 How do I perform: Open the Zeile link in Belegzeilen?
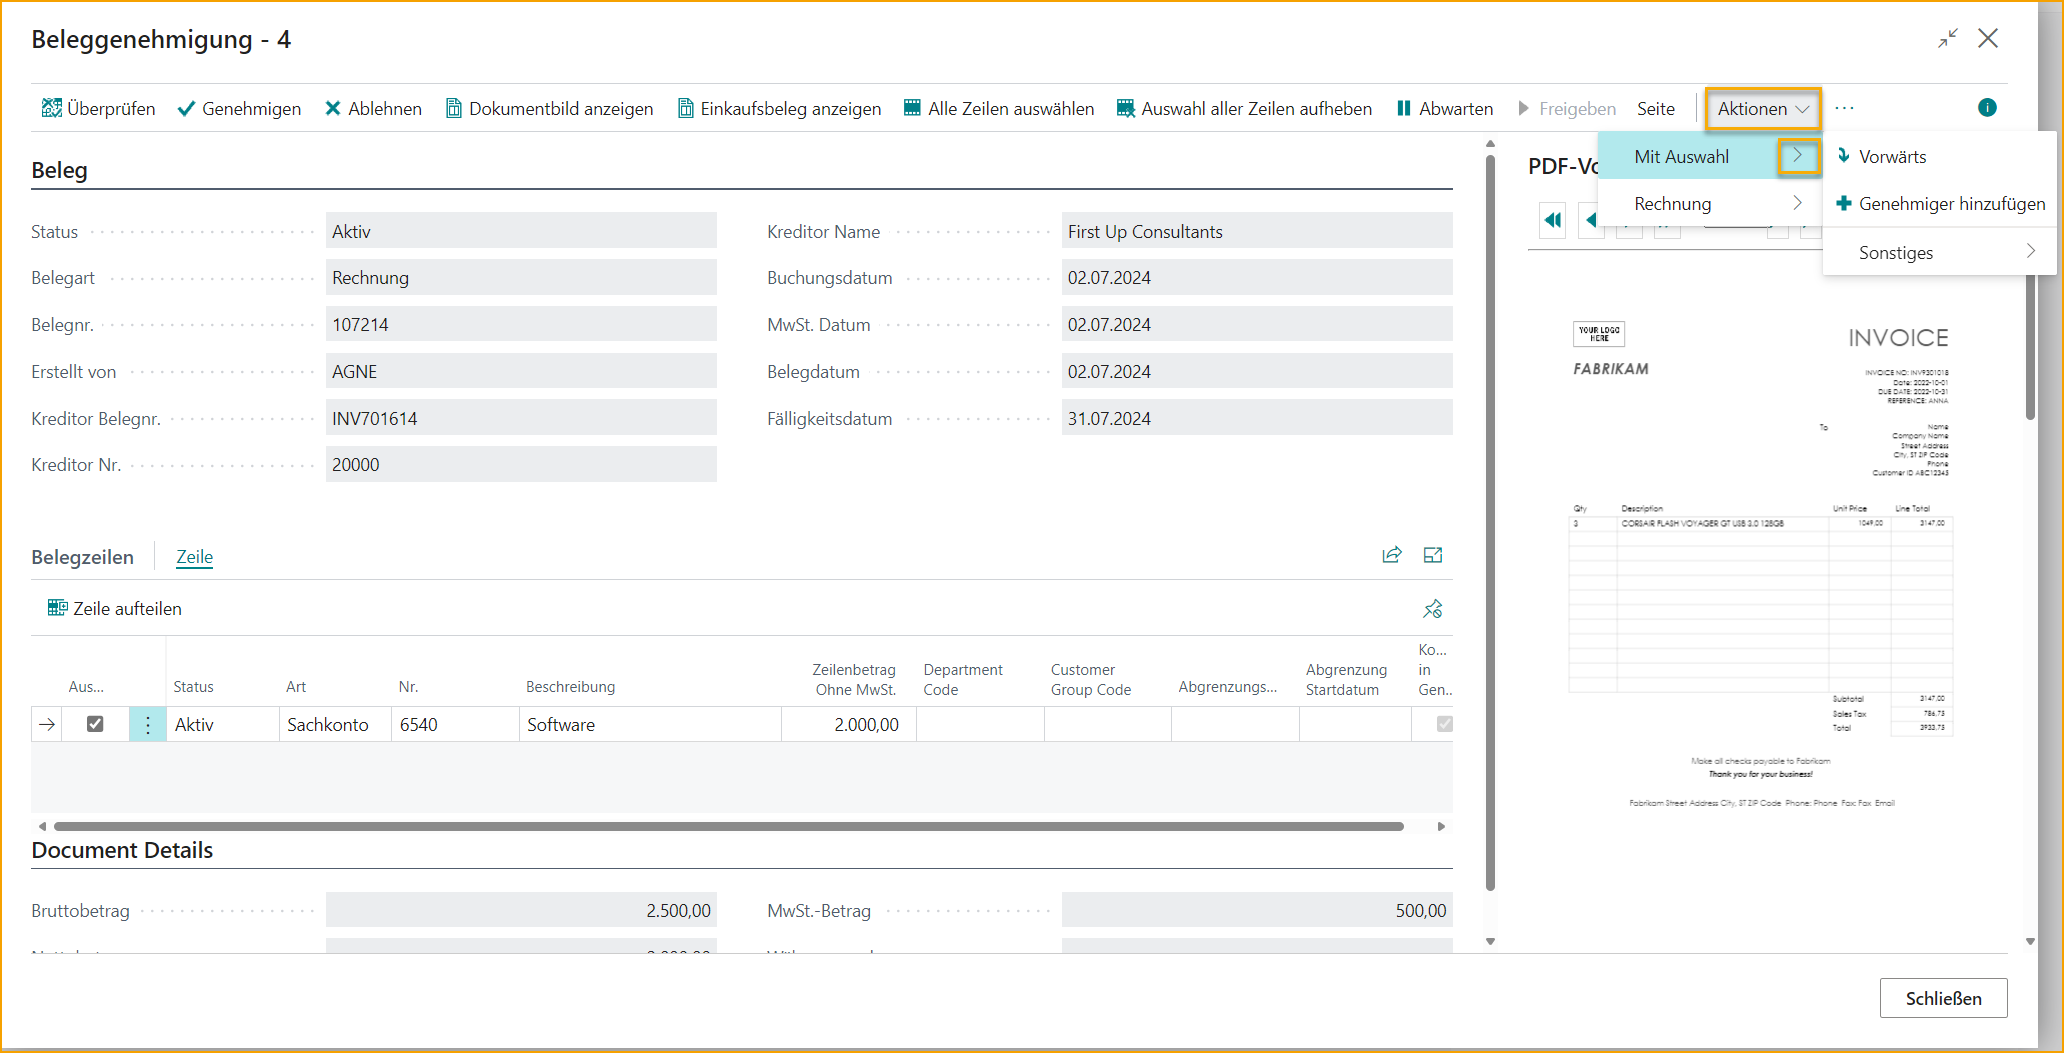pos(194,557)
